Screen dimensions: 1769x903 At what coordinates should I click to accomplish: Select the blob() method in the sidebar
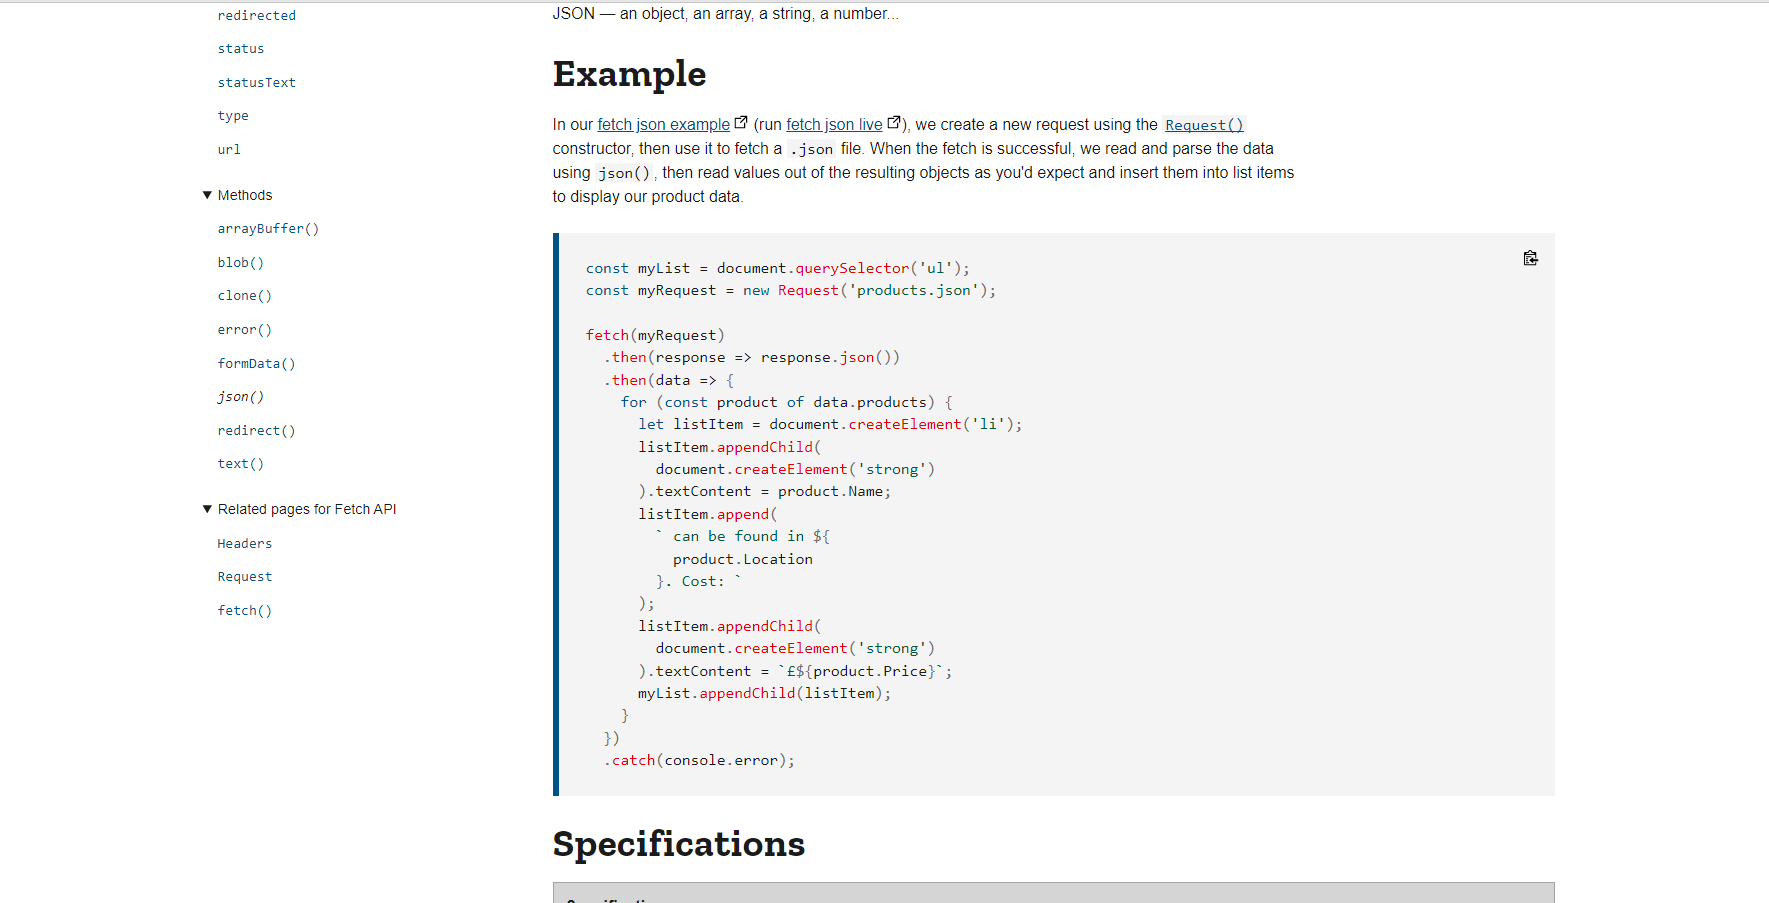(x=240, y=262)
